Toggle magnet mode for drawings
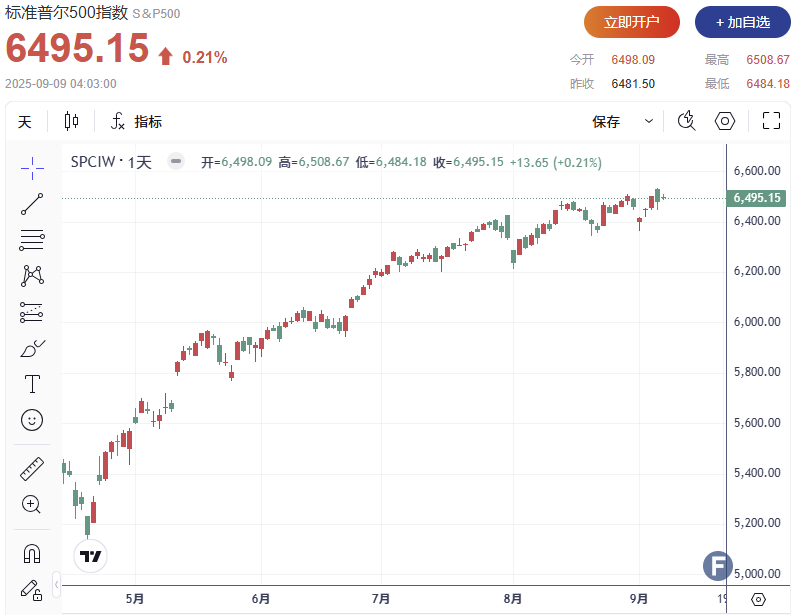The image size is (800, 615). (x=32, y=553)
